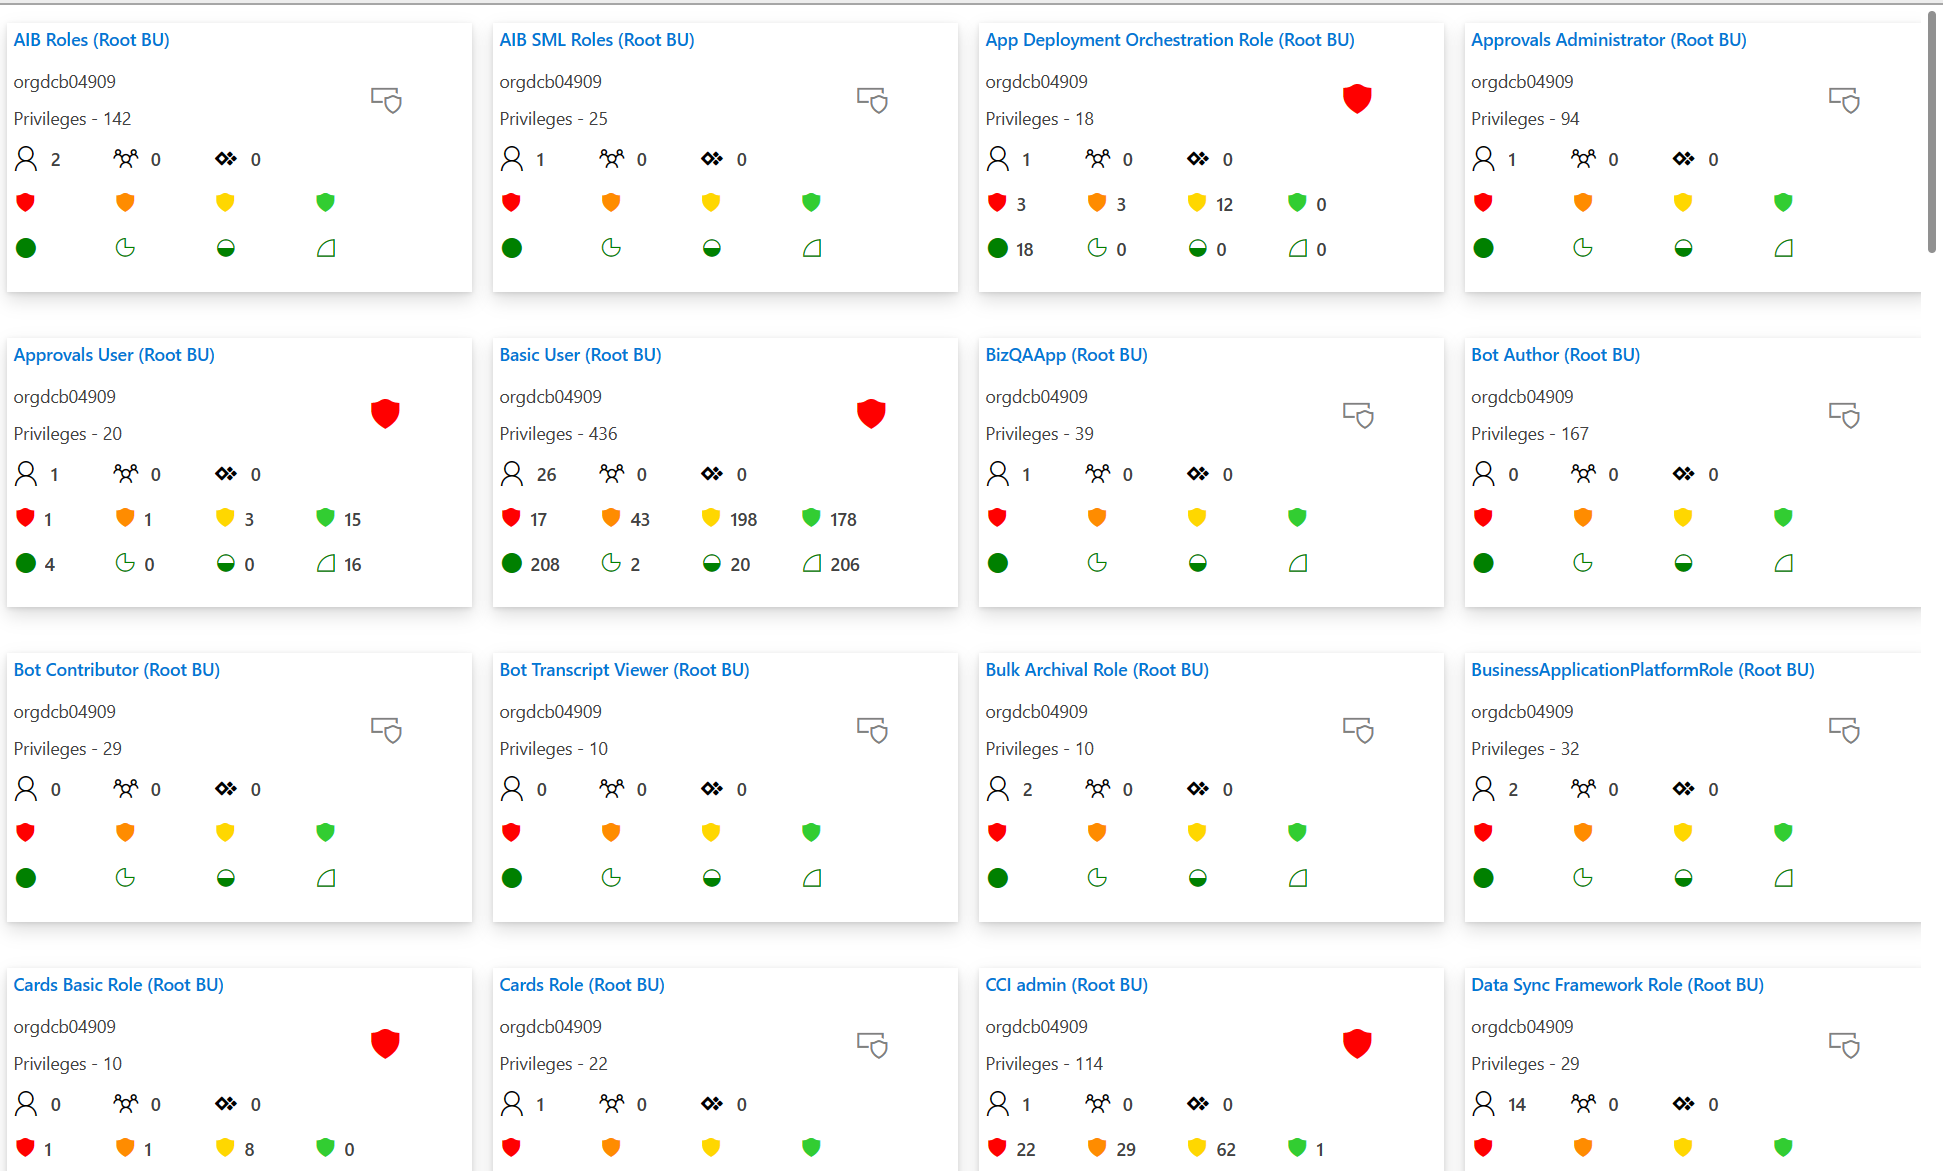Screen dimensions: 1945x1171
Task: Click the half-filled circle icon on Basic User card
Action: click(x=710, y=563)
